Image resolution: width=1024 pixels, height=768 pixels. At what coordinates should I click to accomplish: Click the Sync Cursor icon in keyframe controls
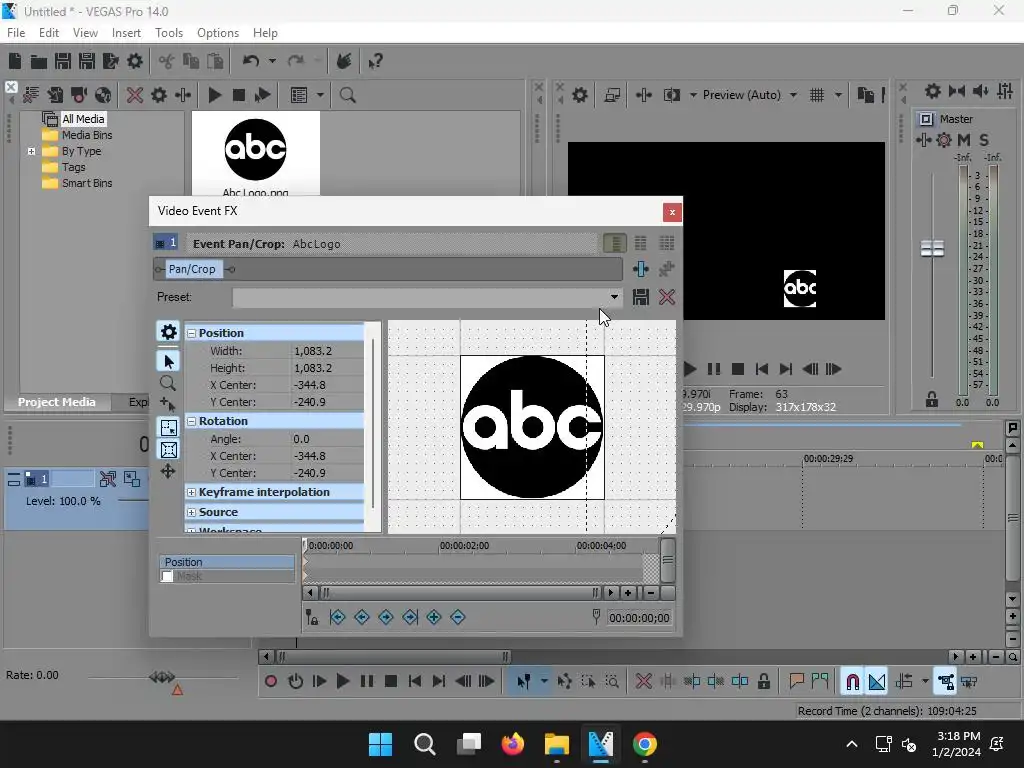(312, 617)
